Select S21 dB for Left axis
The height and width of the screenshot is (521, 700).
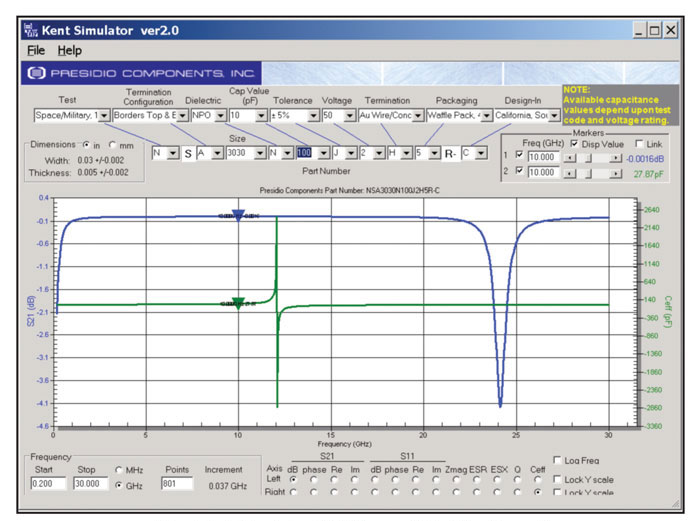pos(293,479)
